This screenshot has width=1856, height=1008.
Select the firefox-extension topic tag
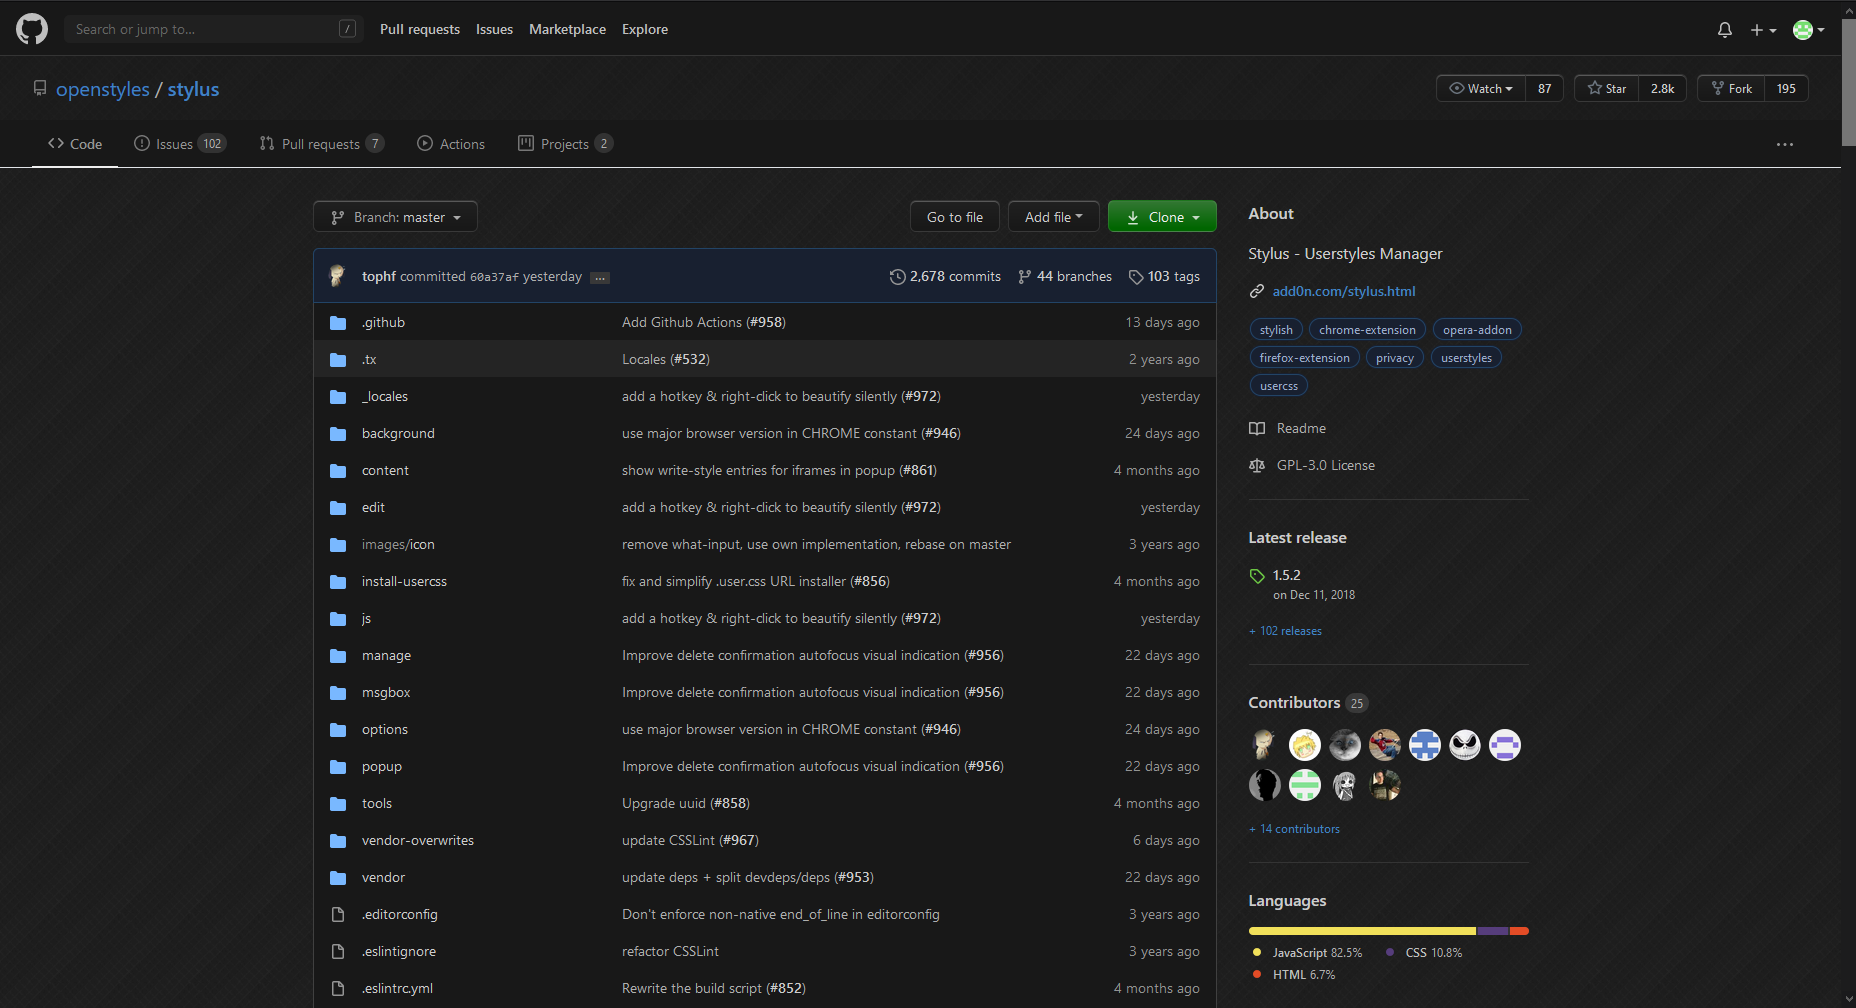coord(1304,357)
